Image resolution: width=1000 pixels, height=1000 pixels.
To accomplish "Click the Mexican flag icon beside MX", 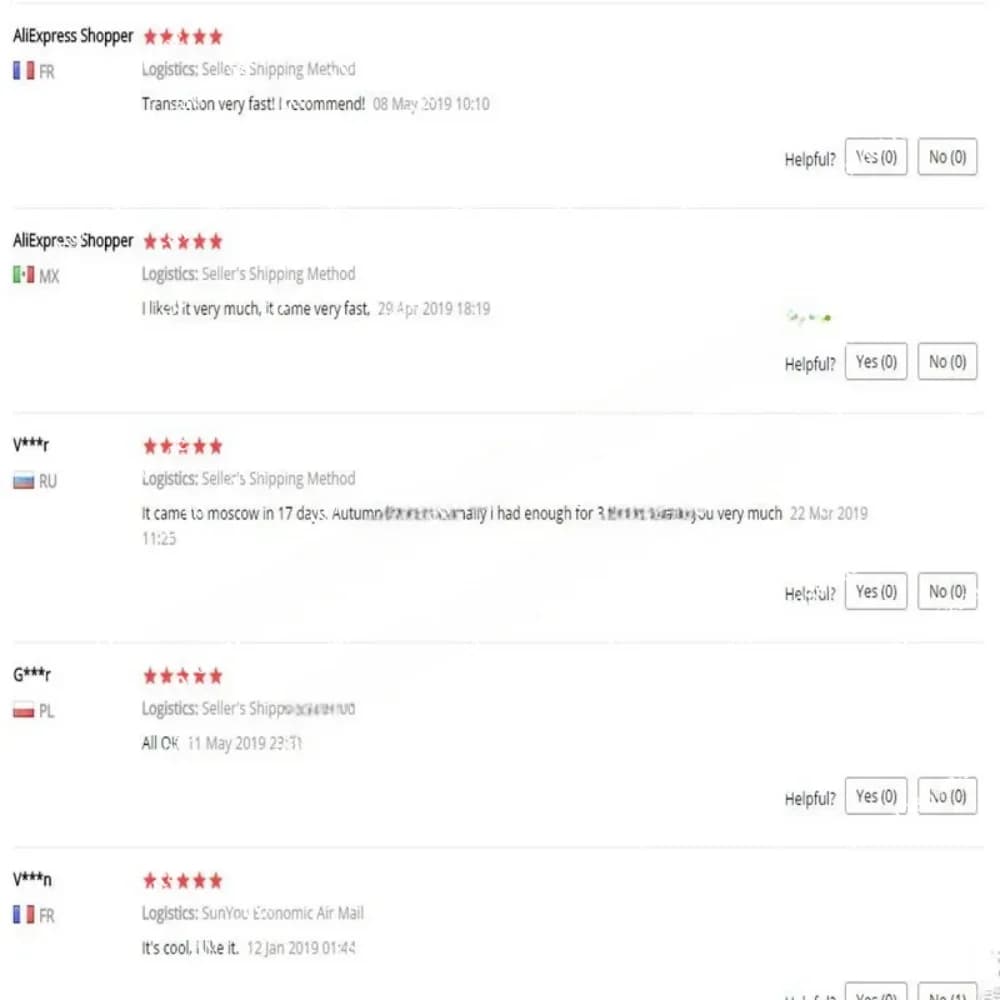I will [x=24, y=275].
